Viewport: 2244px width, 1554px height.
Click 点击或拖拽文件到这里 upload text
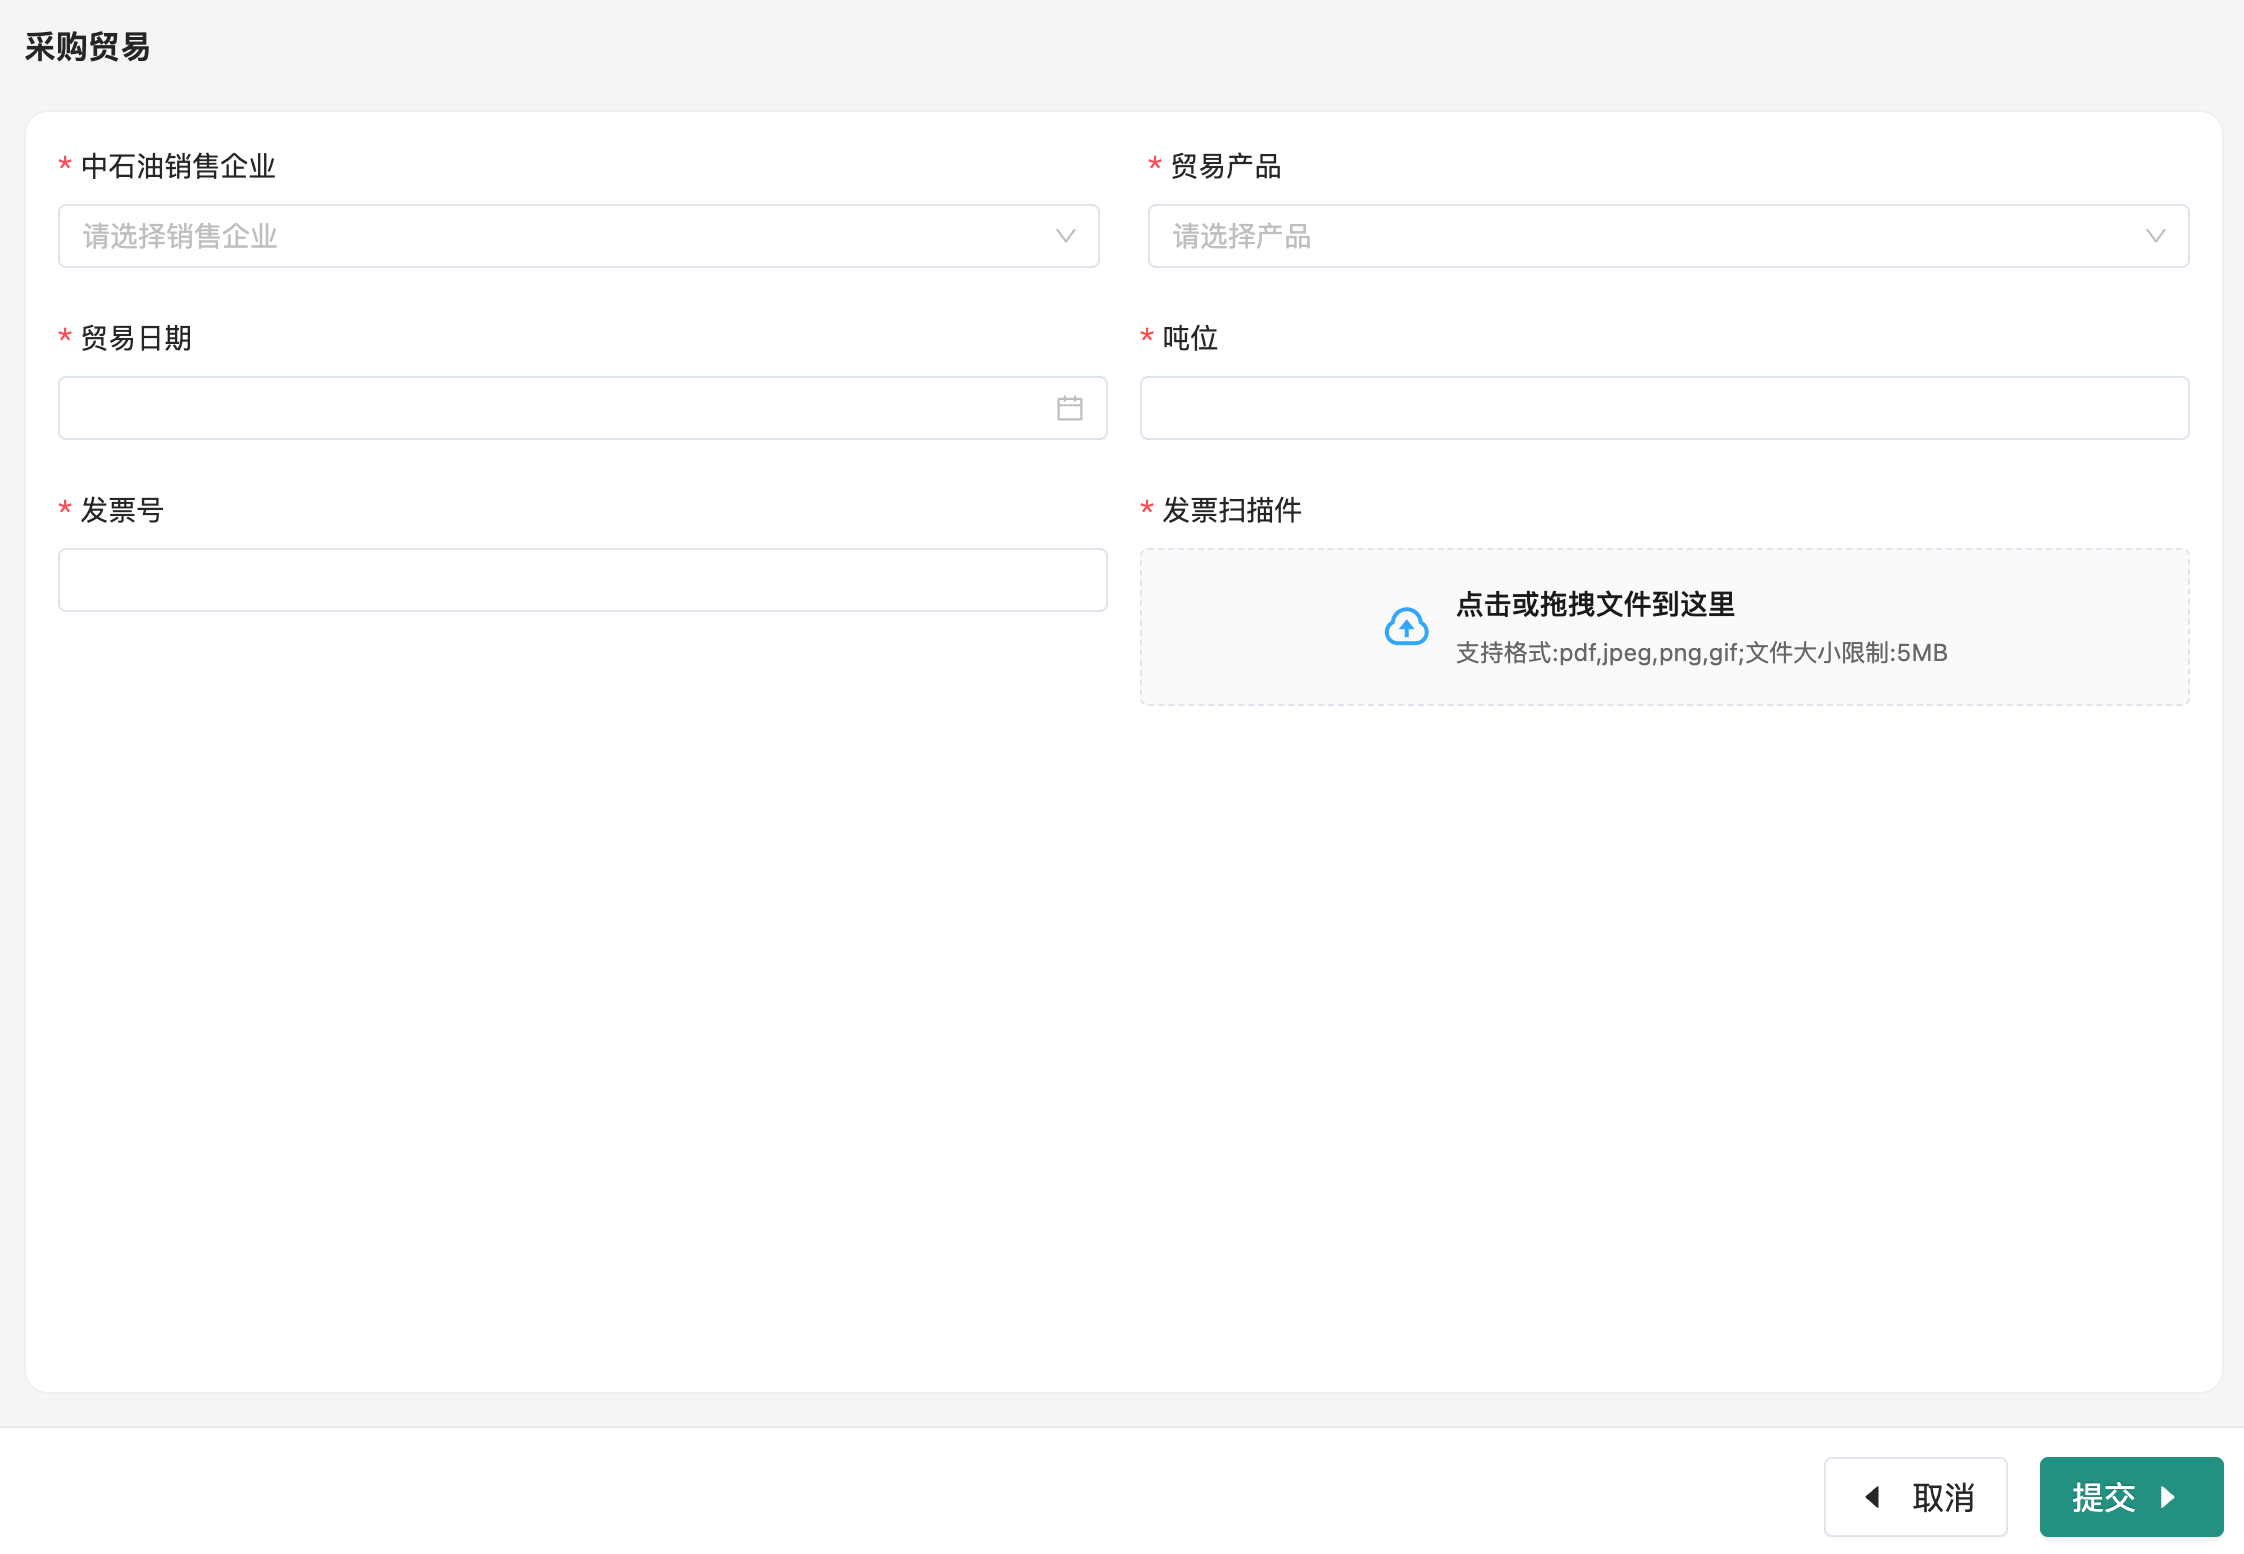(x=1595, y=604)
